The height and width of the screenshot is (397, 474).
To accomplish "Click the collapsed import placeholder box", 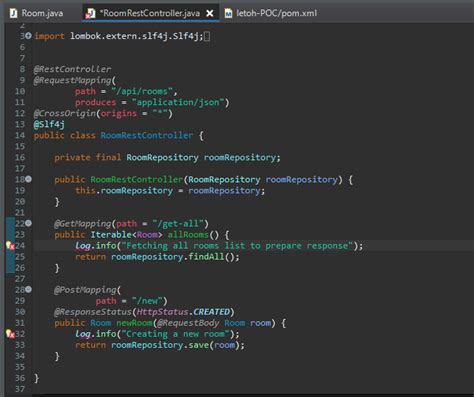I will click(207, 36).
